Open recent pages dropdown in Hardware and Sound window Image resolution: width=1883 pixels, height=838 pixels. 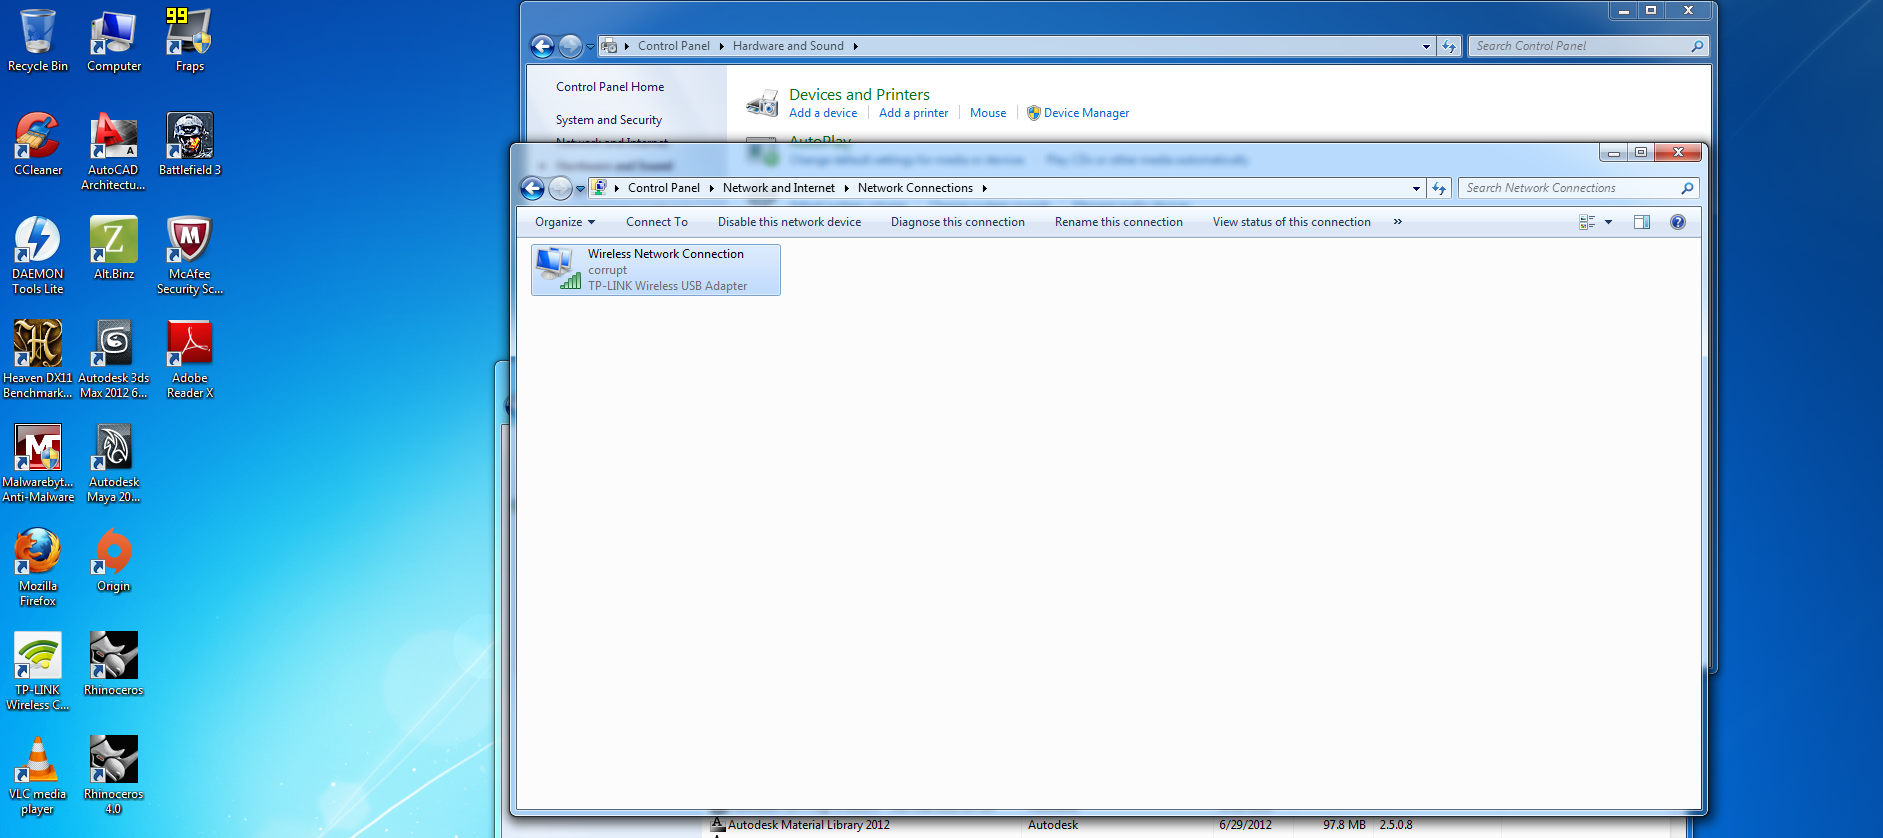tap(590, 46)
